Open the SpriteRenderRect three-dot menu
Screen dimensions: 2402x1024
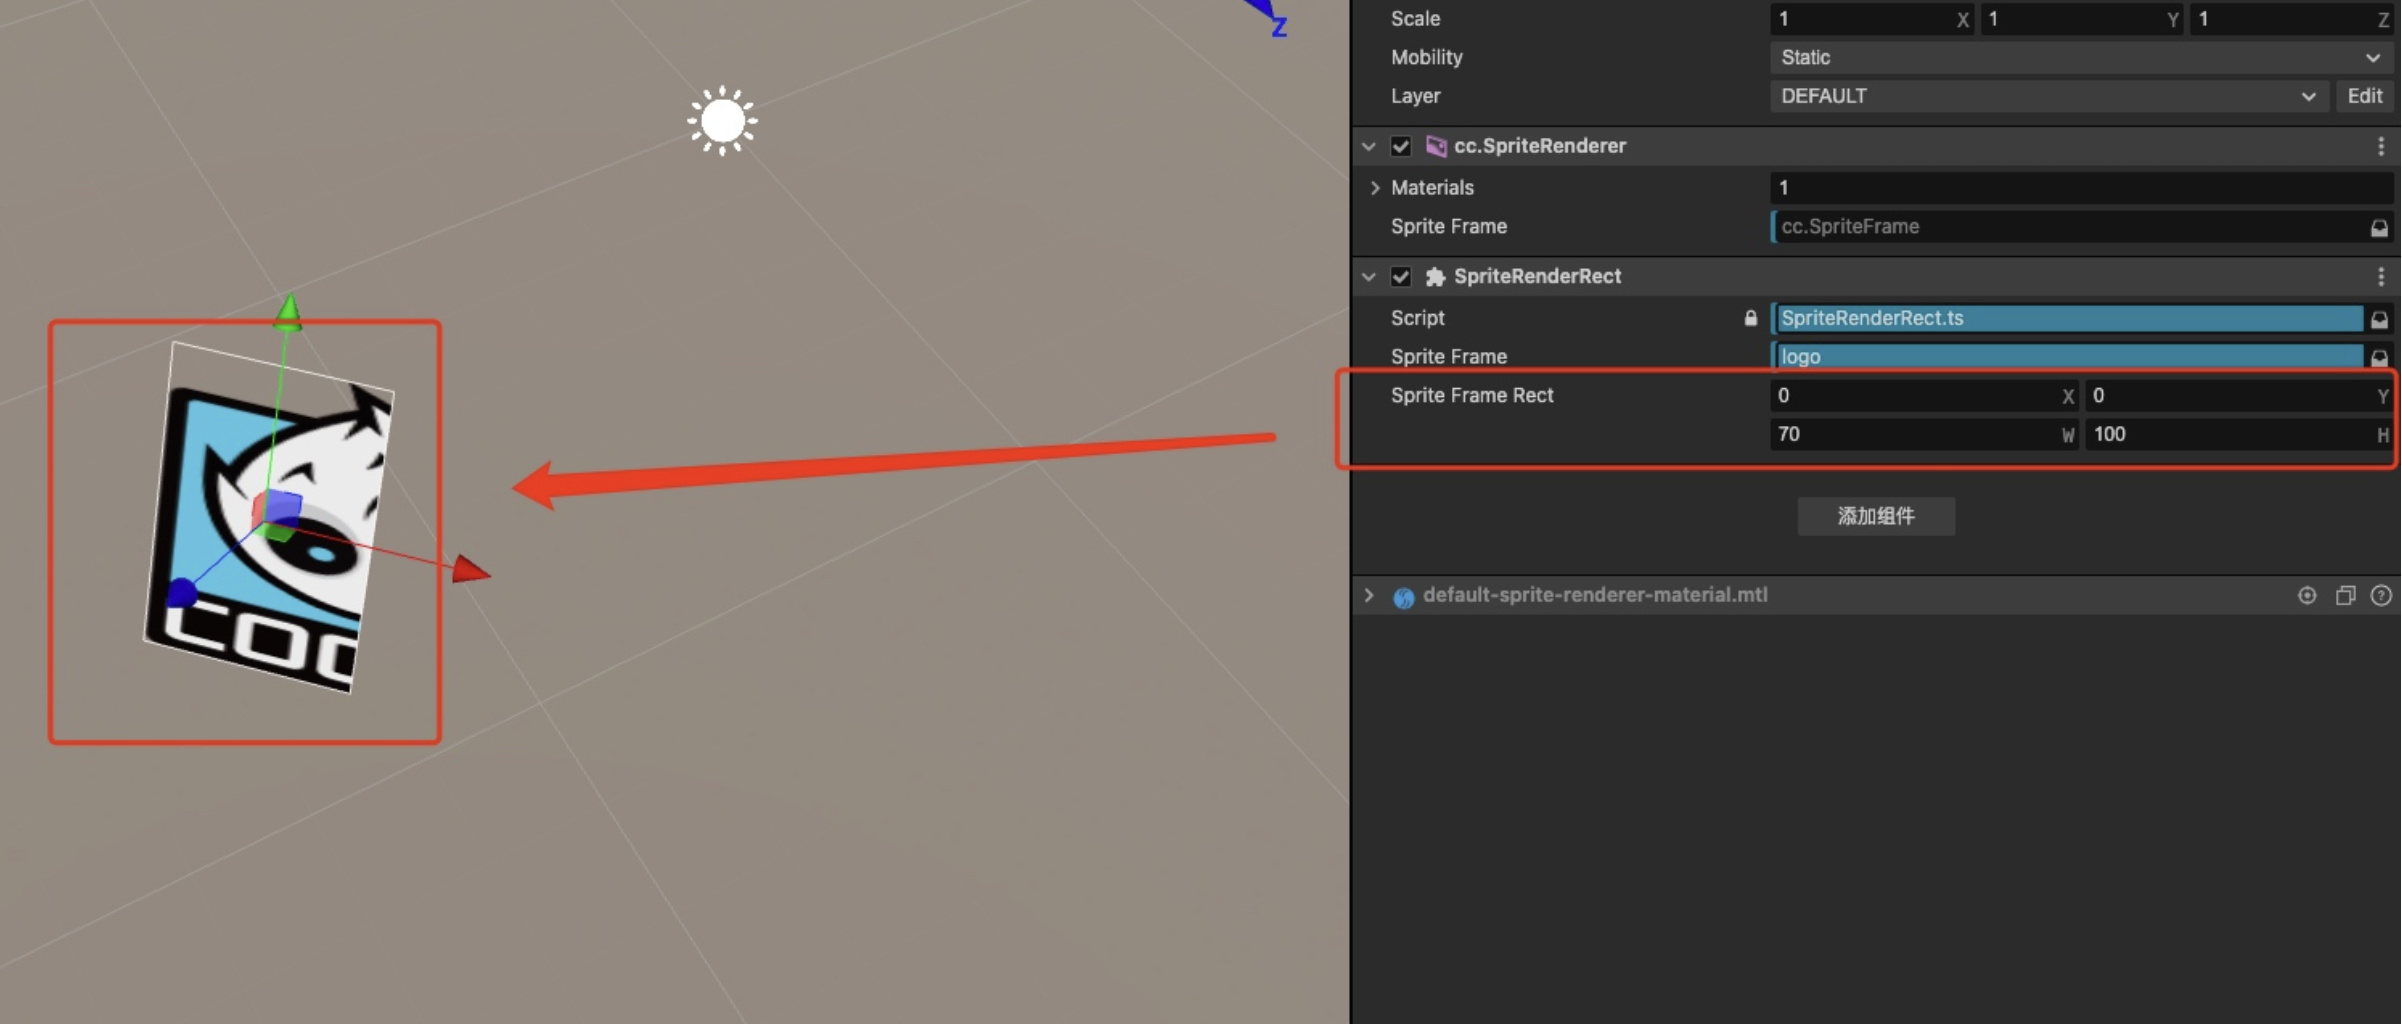pos(2381,277)
